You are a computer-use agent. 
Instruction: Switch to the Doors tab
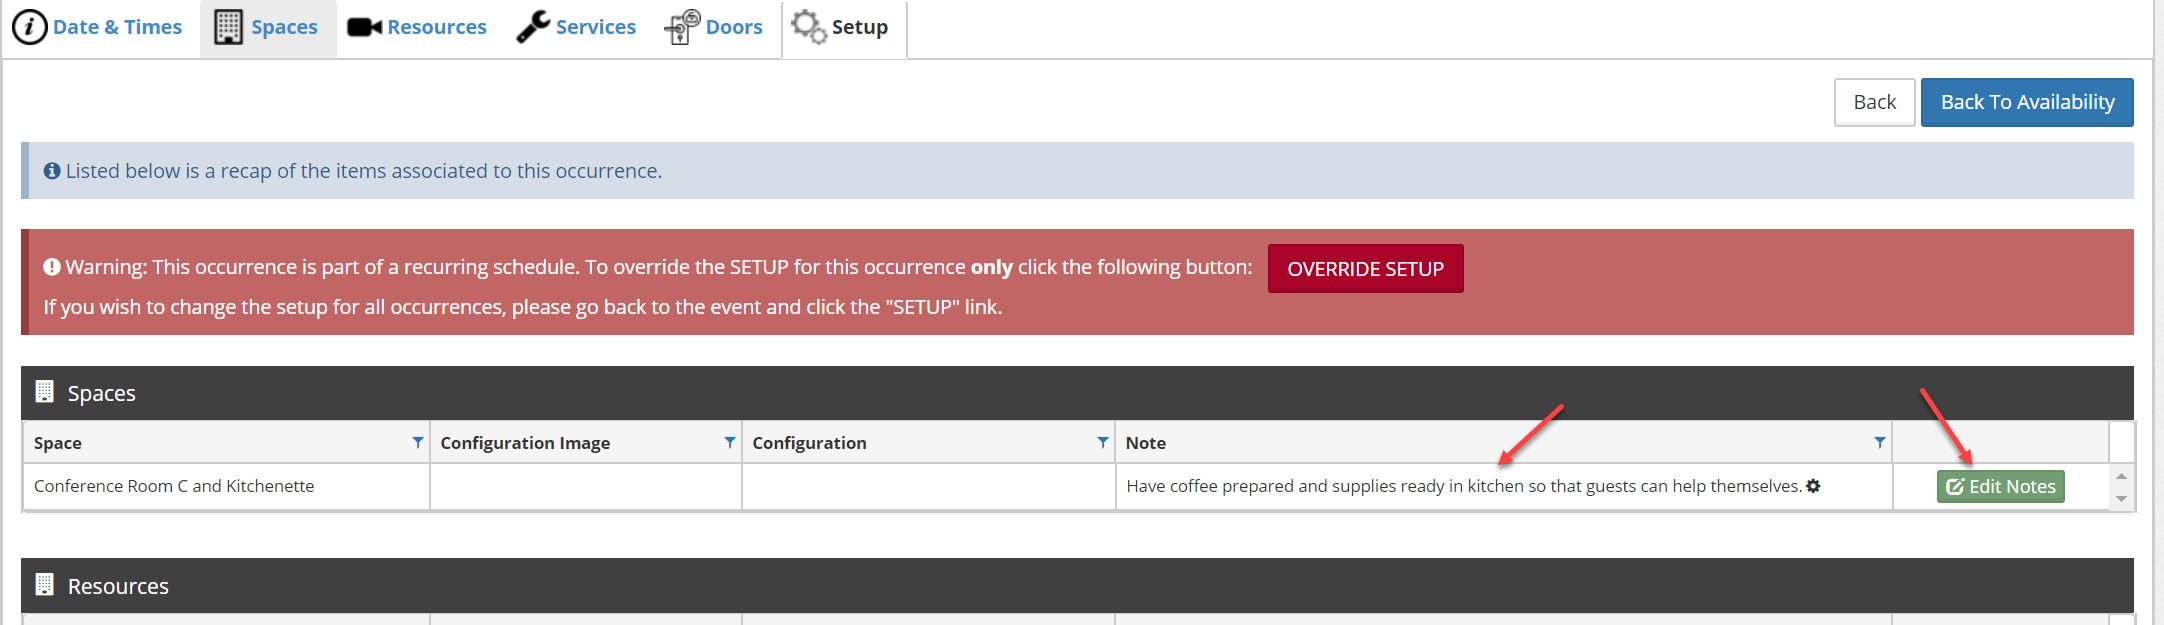713,27
